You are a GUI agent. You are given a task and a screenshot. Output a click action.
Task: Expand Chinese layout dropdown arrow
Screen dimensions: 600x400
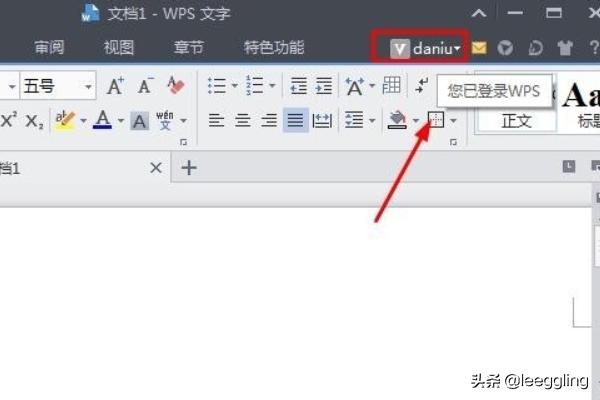coord(372,86)
